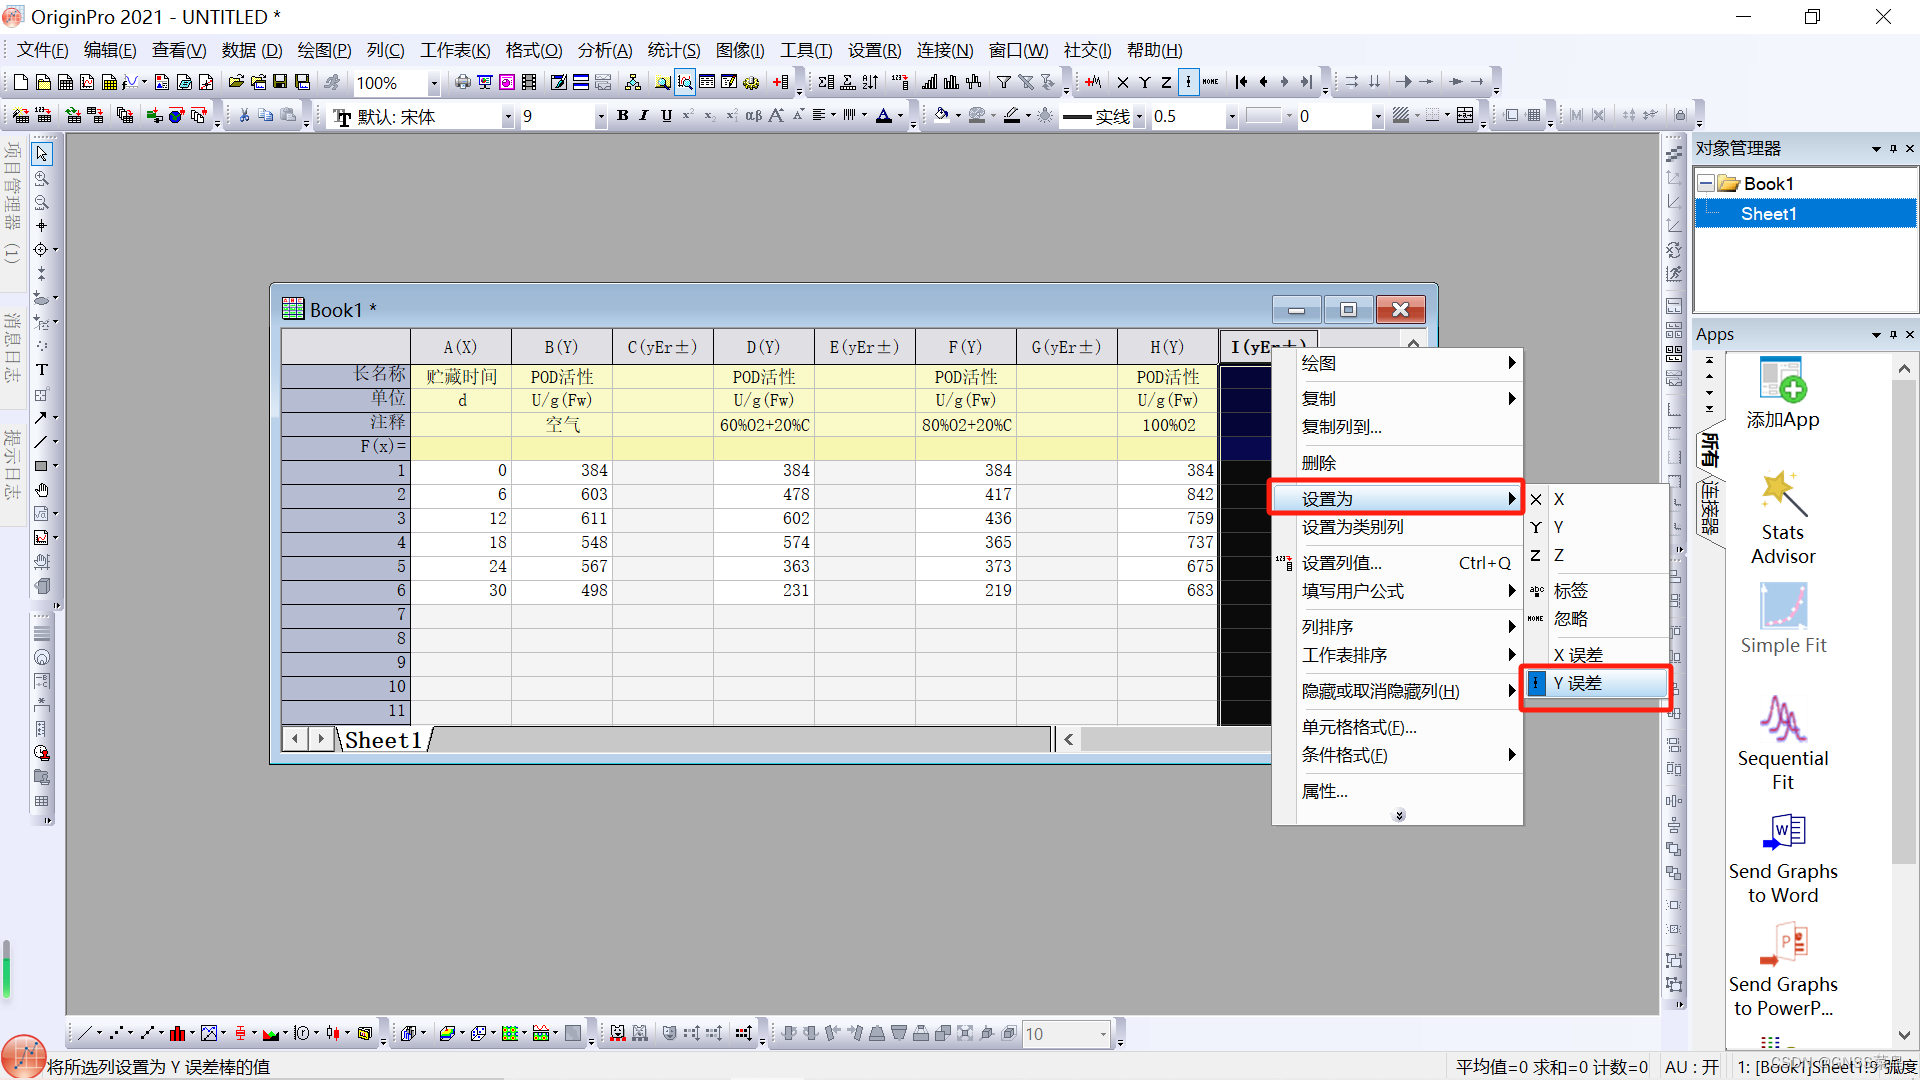Viewport: 1920px width, 1080px height.
Task: Select Sheet1 in Object Manager
Action: [x=1768, y=214]
